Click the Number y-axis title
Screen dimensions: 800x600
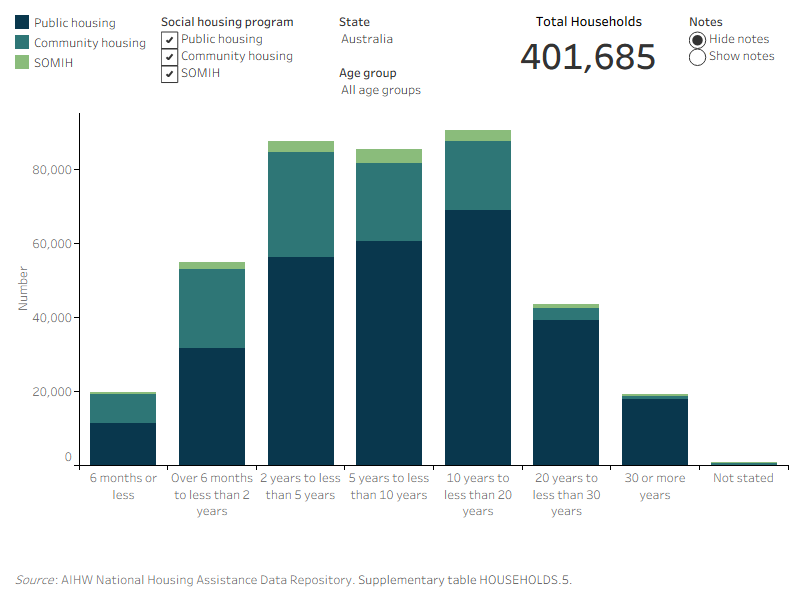coord(23,288)
